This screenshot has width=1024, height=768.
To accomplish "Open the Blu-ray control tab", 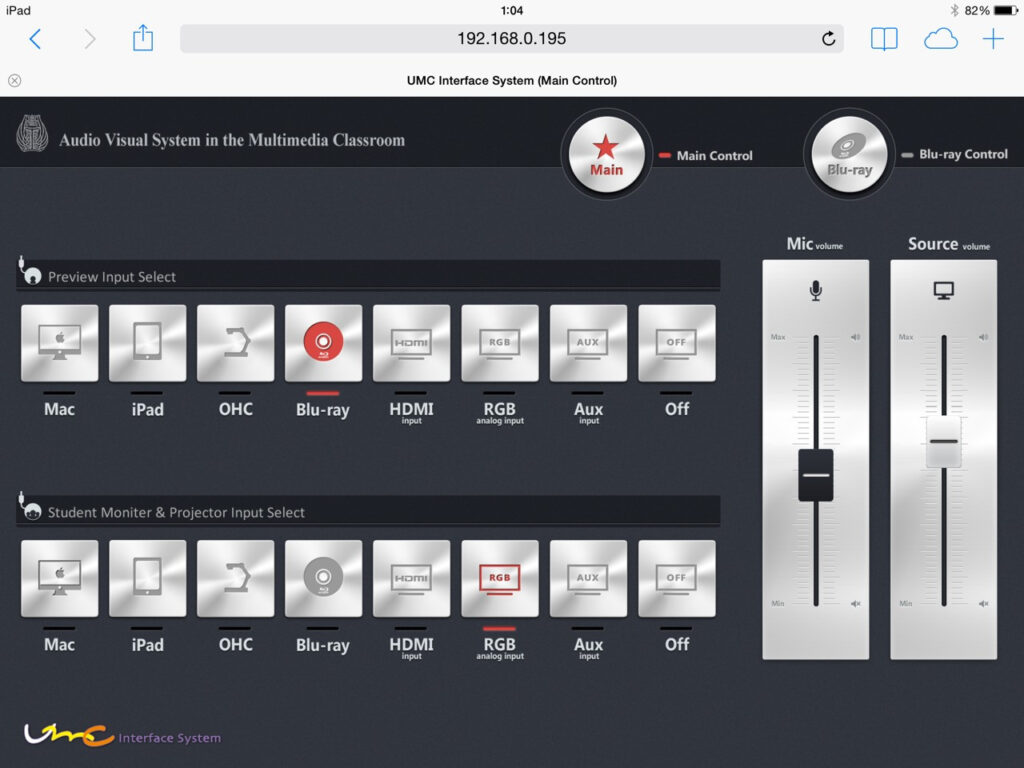I will coord(849,154).
